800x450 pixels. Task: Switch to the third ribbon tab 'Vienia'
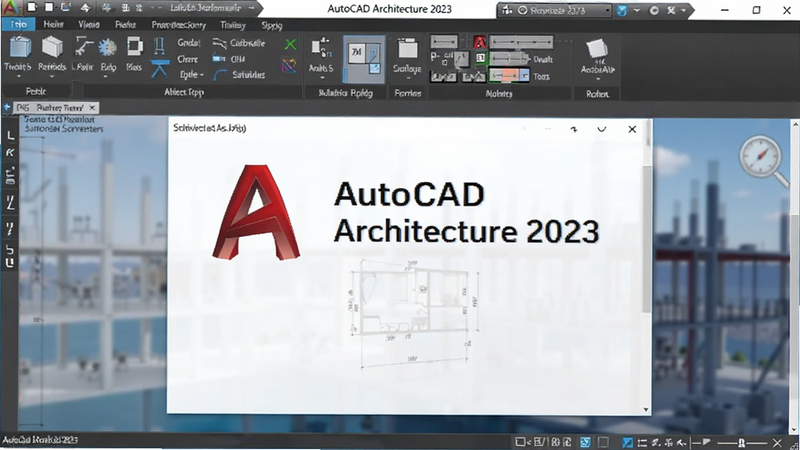[x=89, y=24]
